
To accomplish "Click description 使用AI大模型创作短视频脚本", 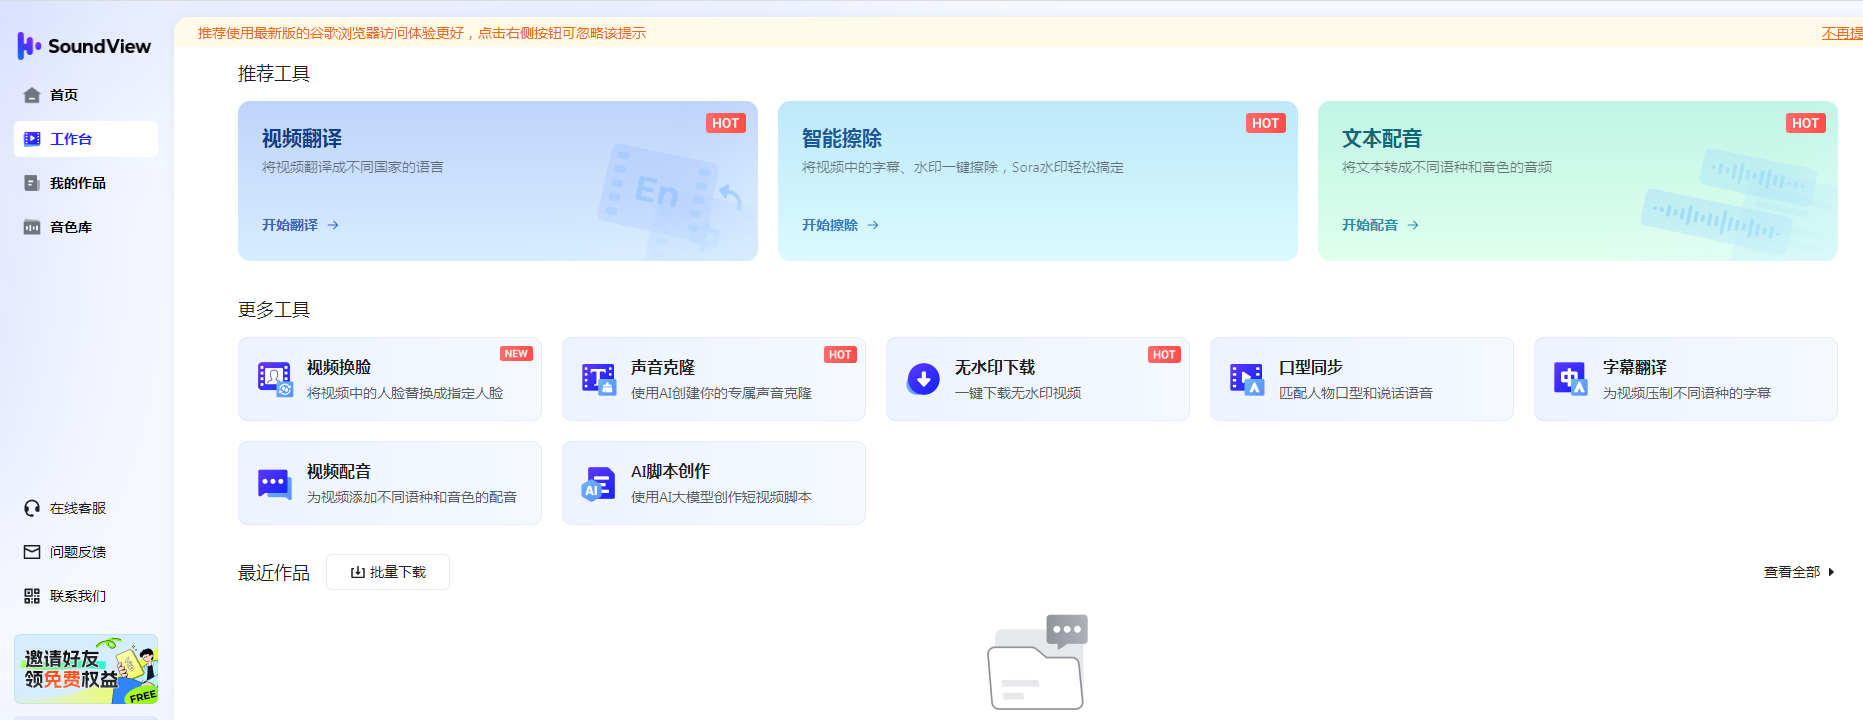I will tap(721, 497).
